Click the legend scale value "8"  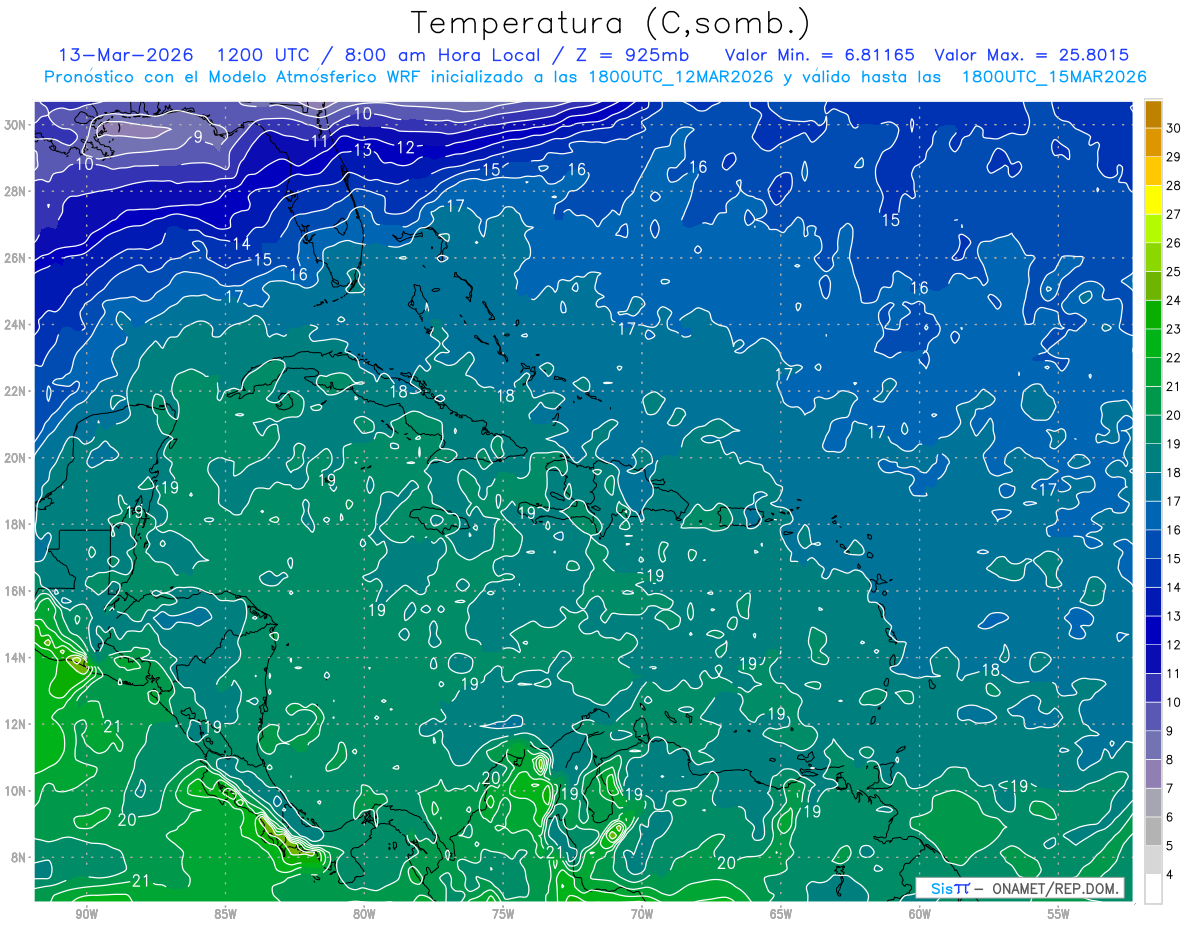(1171, 760)
